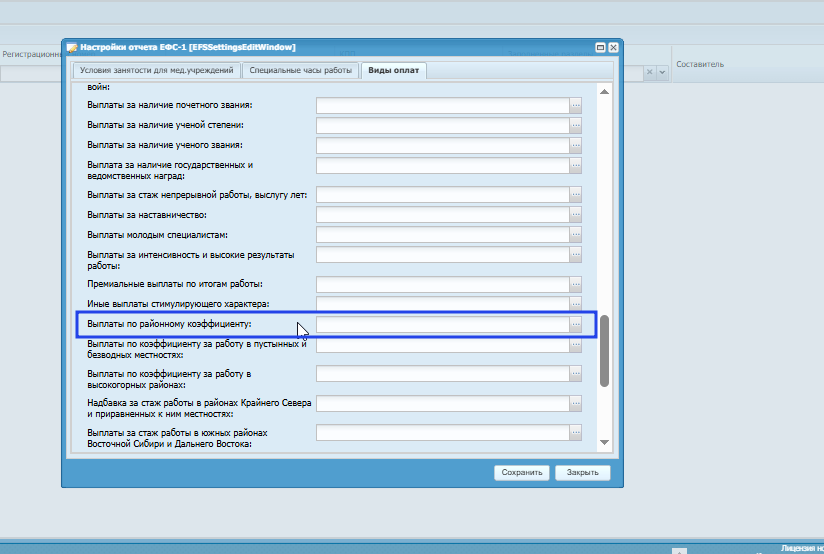Focus the почетного звания input field
This screenshot has width=824, height=554.
point(443,105)
